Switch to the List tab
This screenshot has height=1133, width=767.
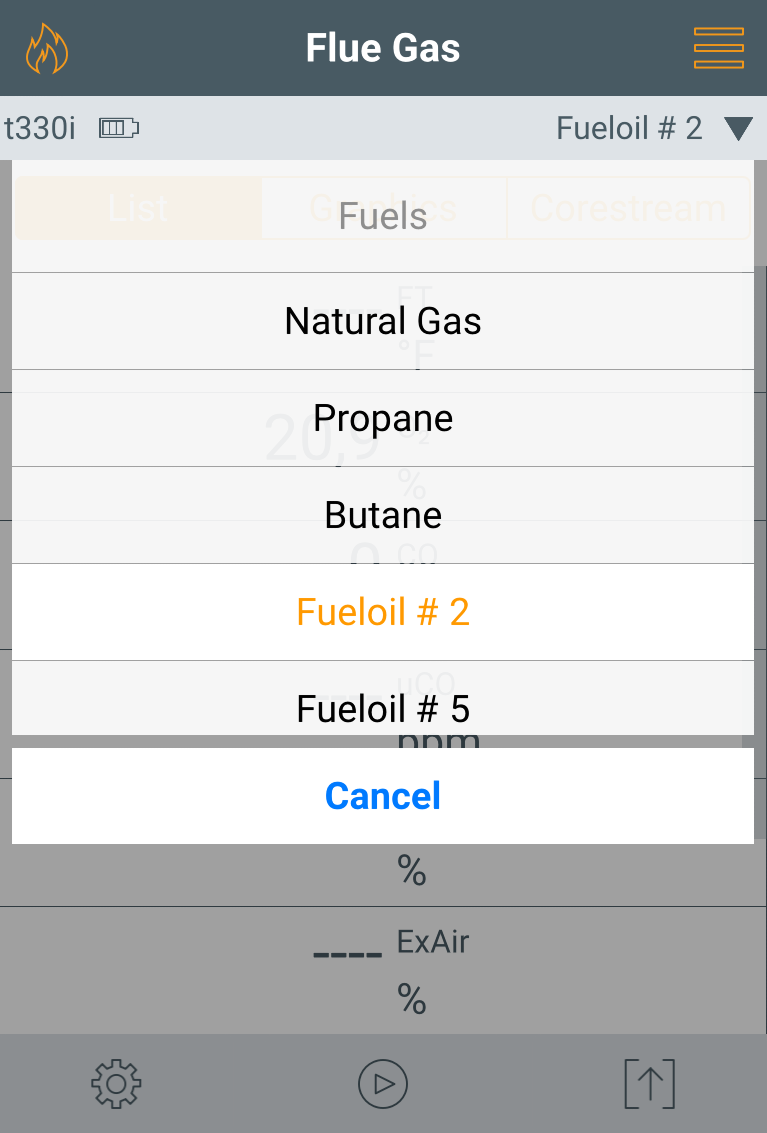(139, 208)
